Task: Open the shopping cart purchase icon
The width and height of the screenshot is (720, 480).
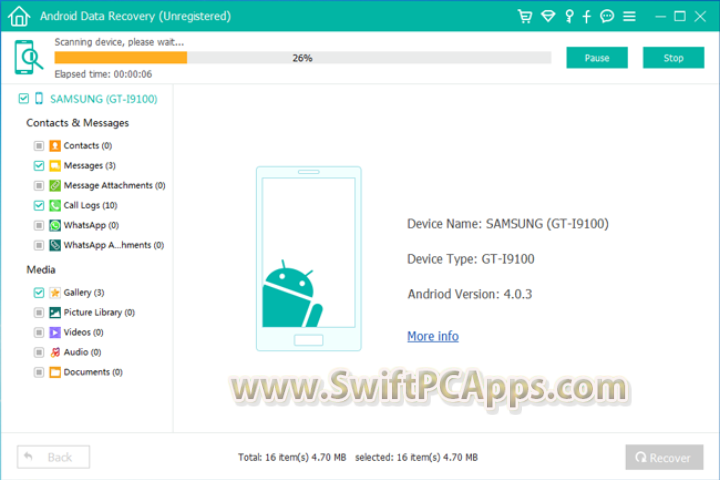Action: (x=524, y=16)
